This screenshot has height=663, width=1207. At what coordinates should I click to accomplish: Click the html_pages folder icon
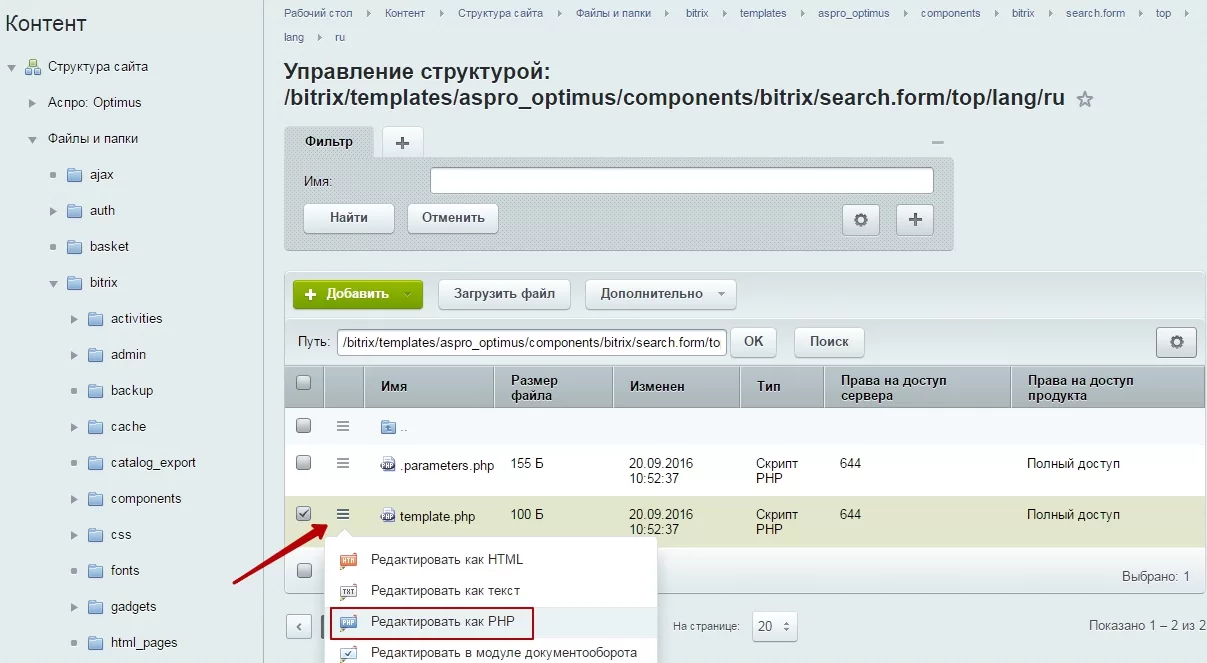(x=96, y=643)
